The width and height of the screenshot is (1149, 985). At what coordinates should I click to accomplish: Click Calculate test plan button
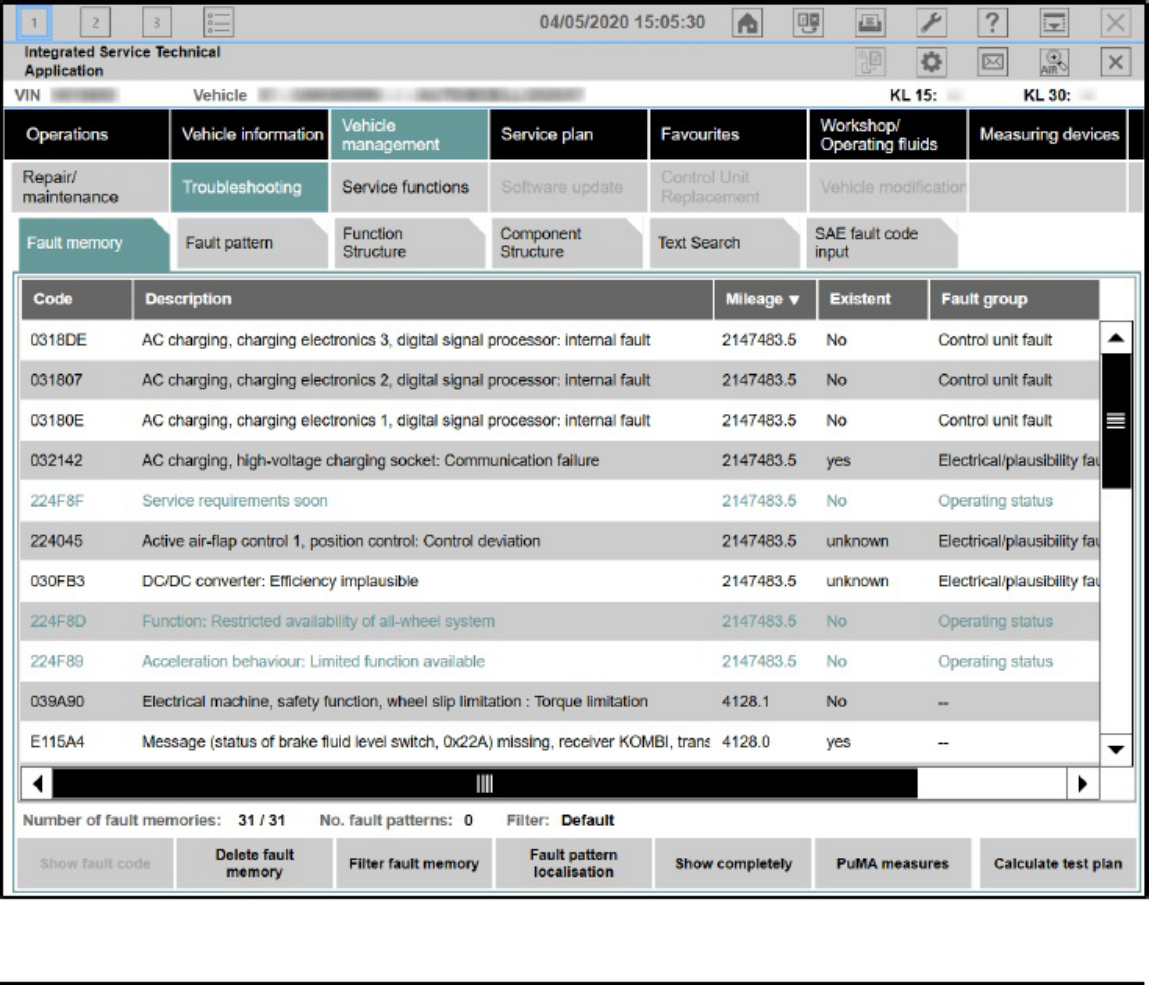click(1058, 863)
